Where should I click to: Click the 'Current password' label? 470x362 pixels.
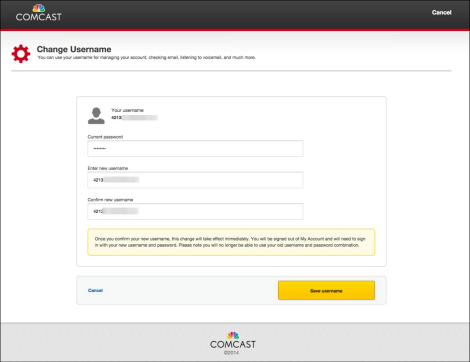[105, 137]
